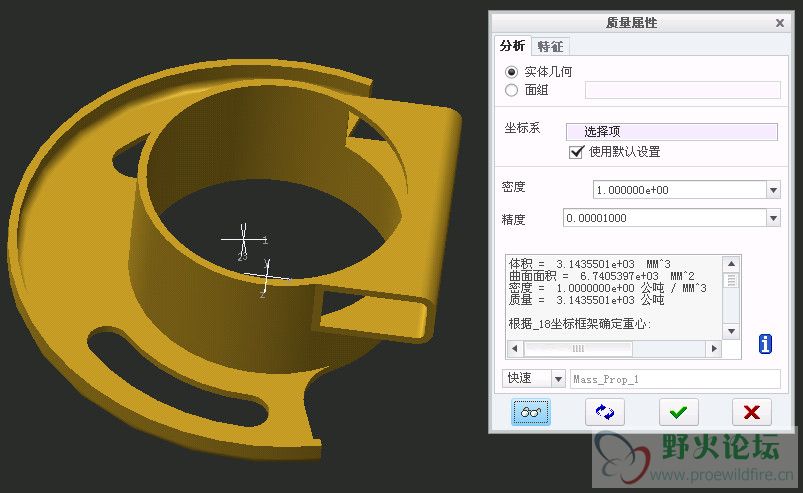
Task: Click the vertical scrollbar thumb in results
Action: click(731, 280)
